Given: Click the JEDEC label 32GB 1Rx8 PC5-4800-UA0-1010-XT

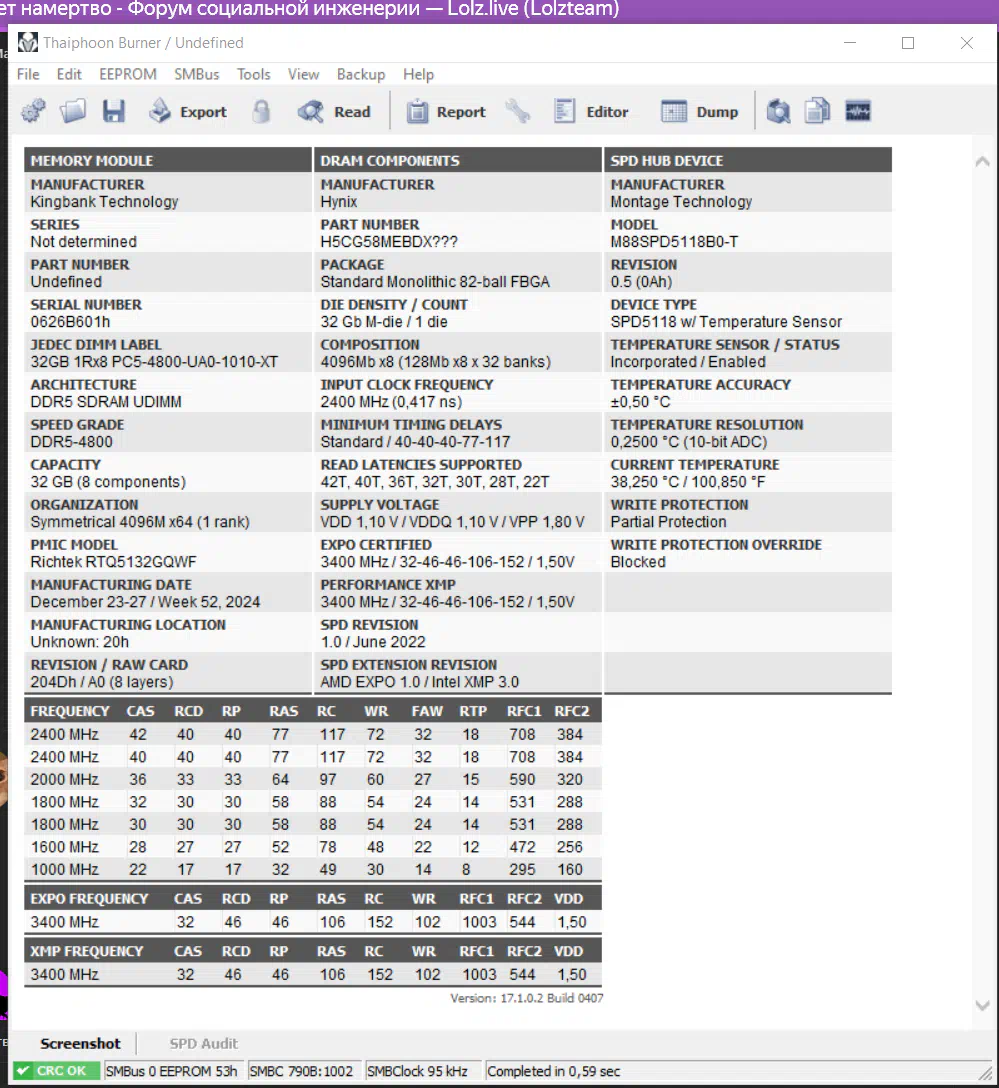Looking at the screenshot, I should [154, 362].
